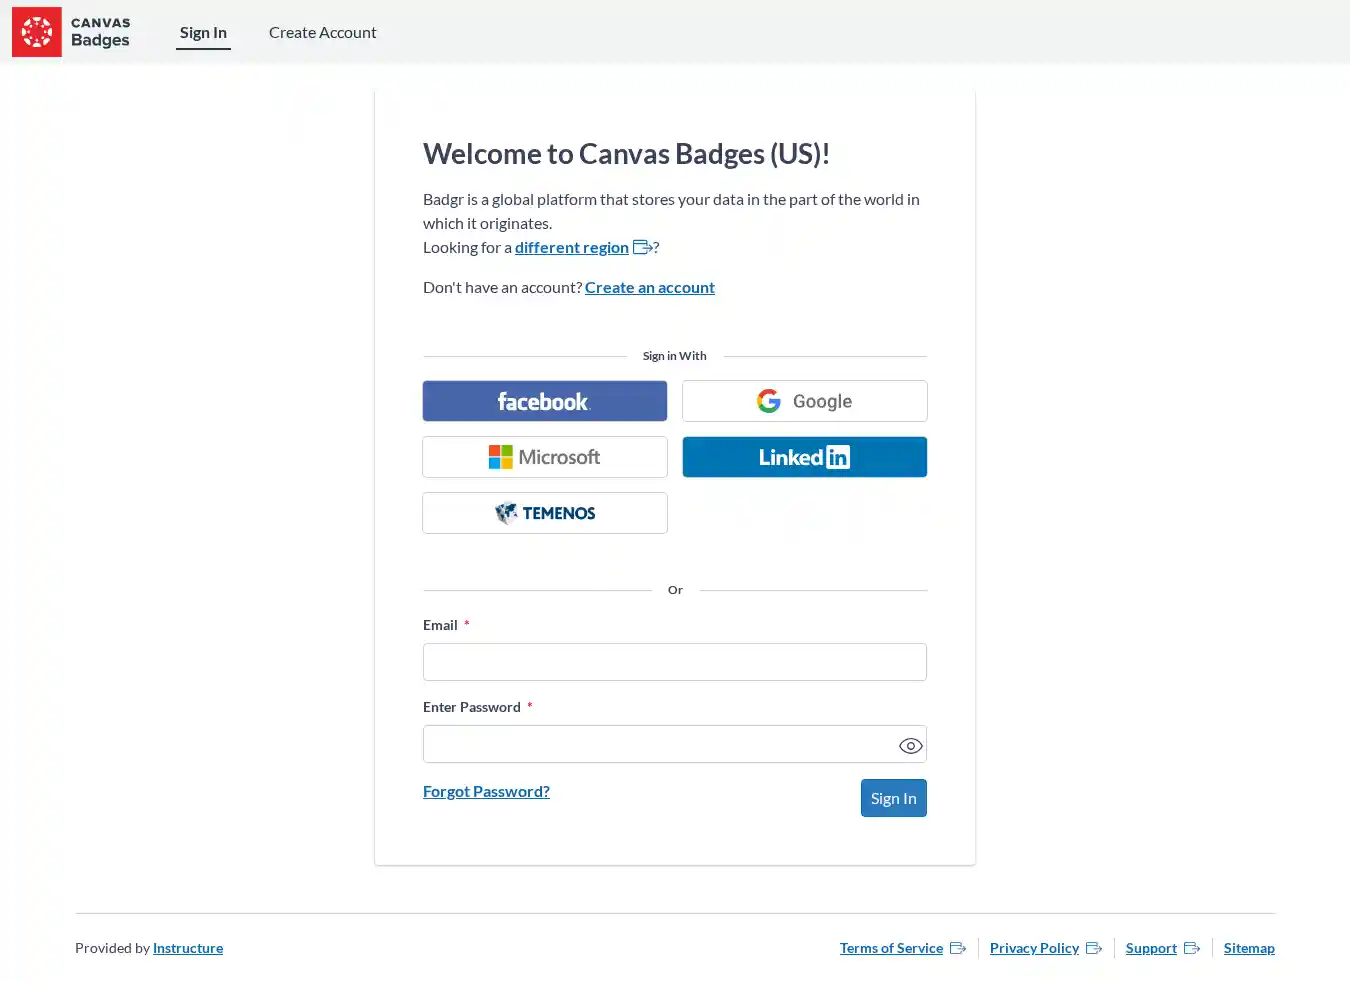Sign in with Facebook
The width and height of the screenshot is (1350, 982).
tap(544, 401)
